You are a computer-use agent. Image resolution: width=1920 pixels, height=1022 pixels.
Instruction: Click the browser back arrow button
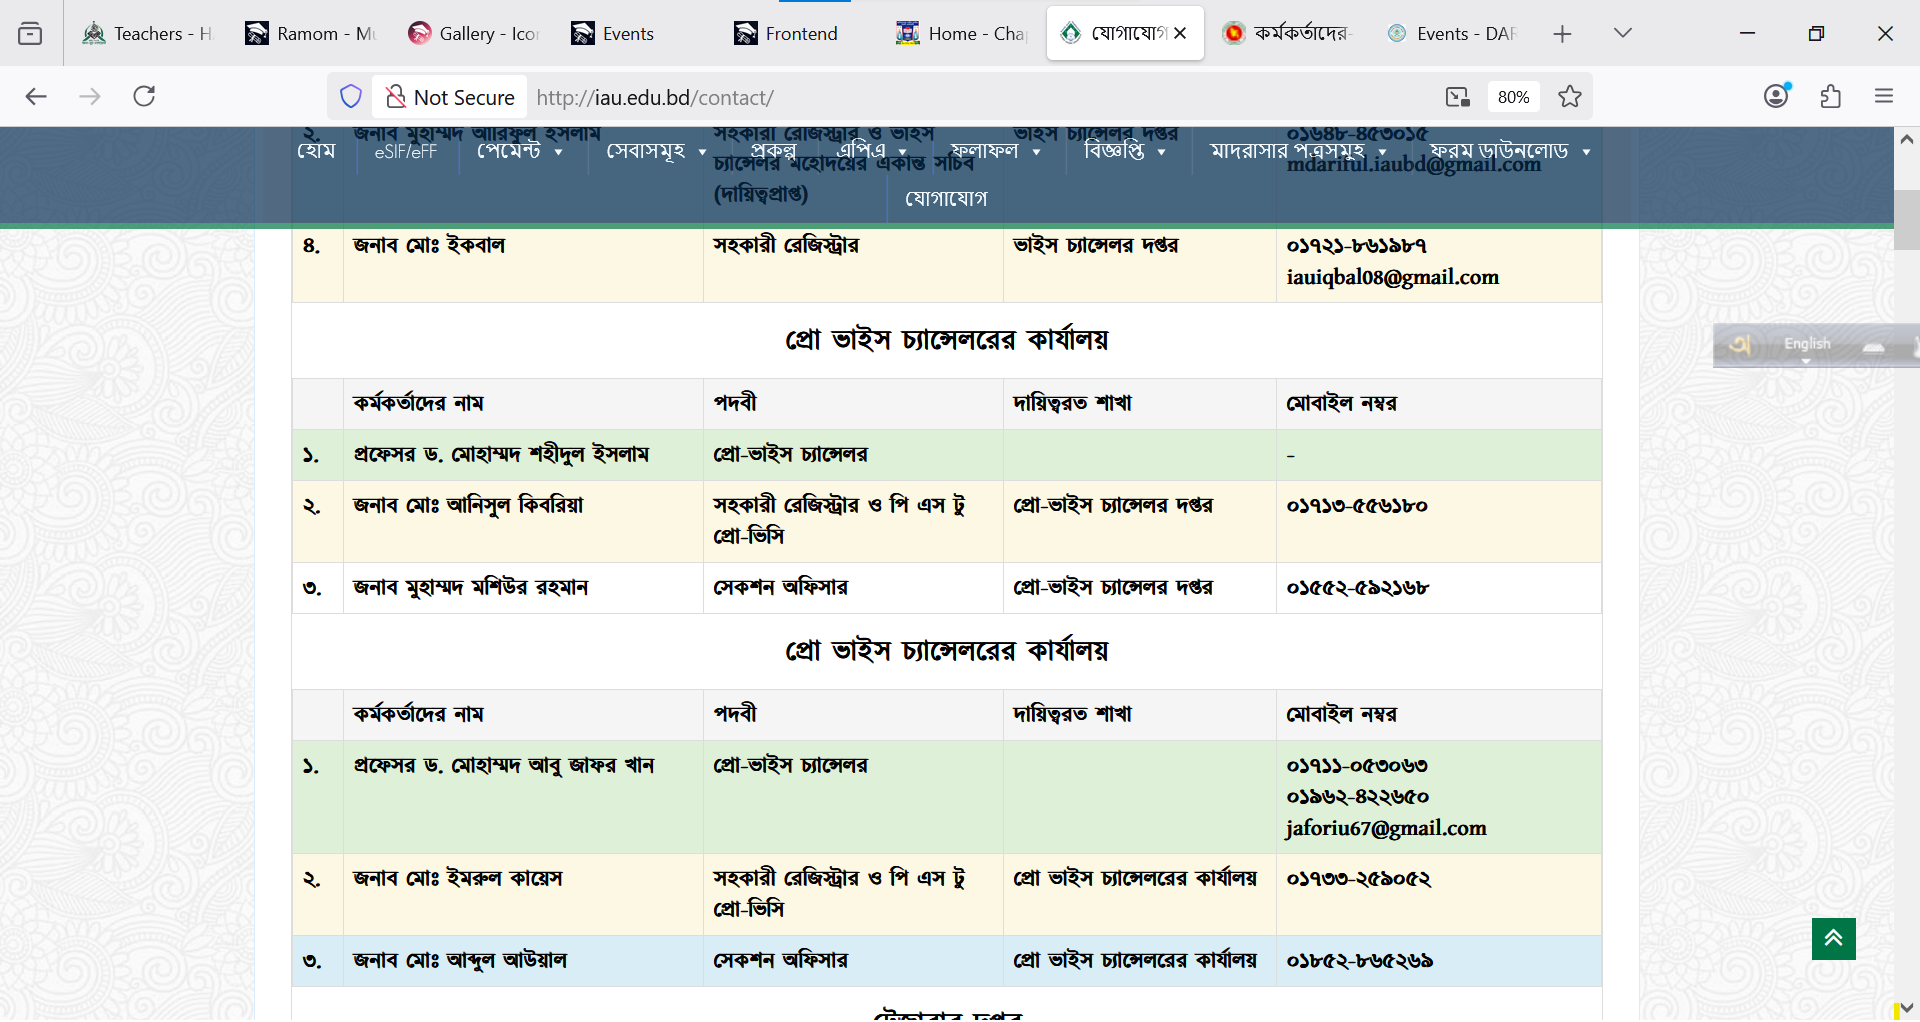click(x=36, y=96)
